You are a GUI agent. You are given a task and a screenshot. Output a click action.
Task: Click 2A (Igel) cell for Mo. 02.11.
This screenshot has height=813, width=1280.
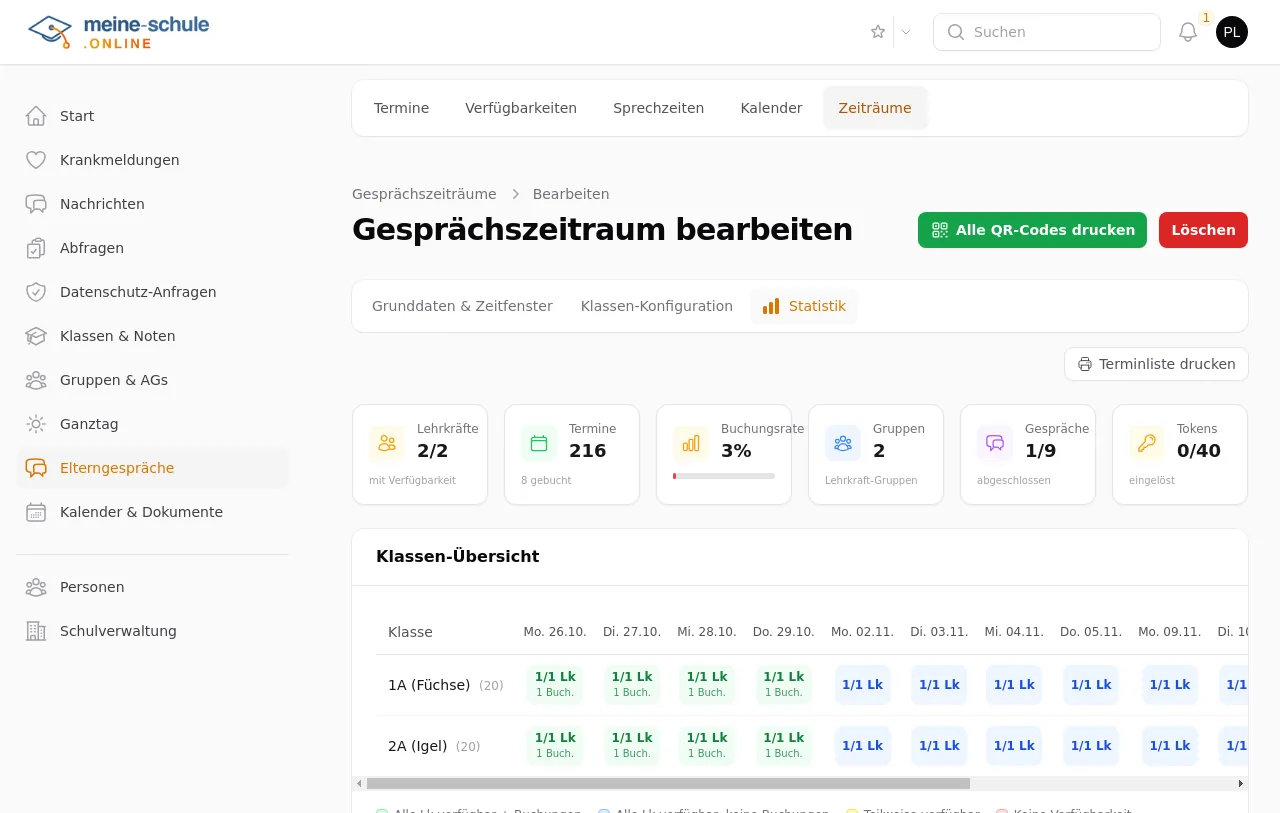[x=862, y=746]
